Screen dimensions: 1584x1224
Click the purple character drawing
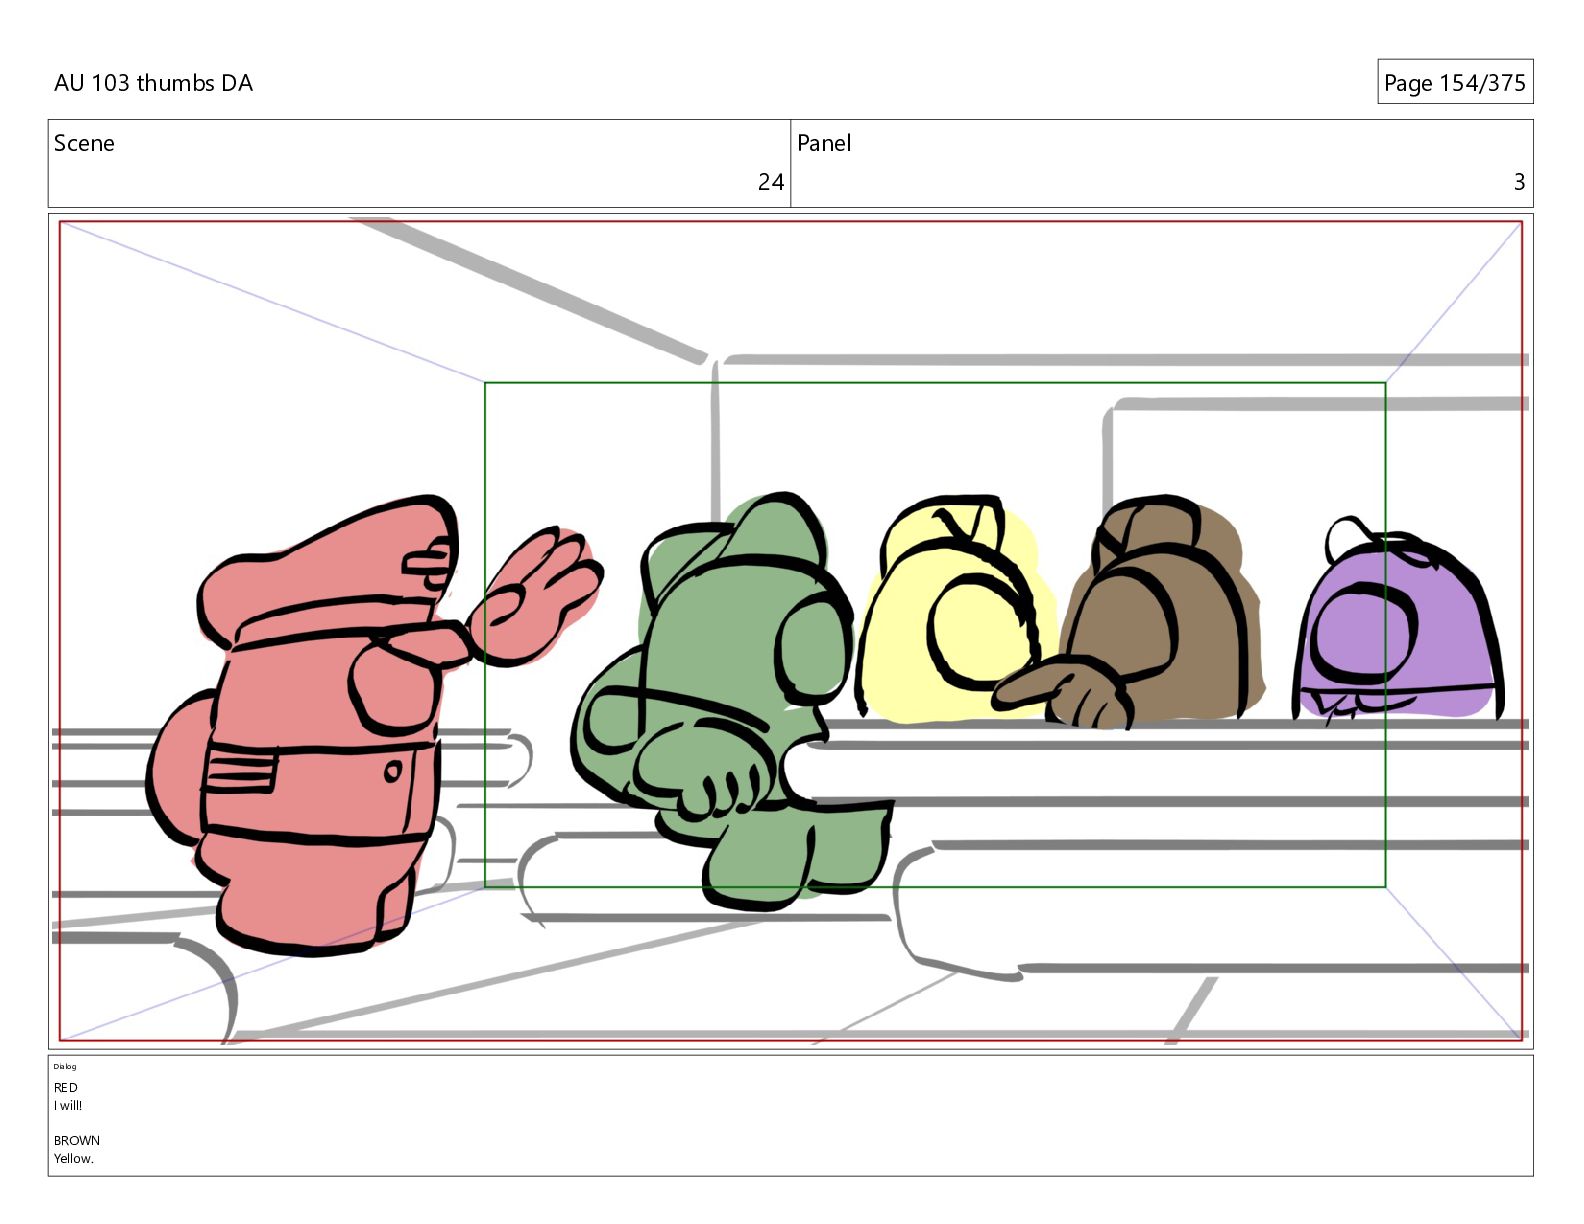pos(1398,620)
